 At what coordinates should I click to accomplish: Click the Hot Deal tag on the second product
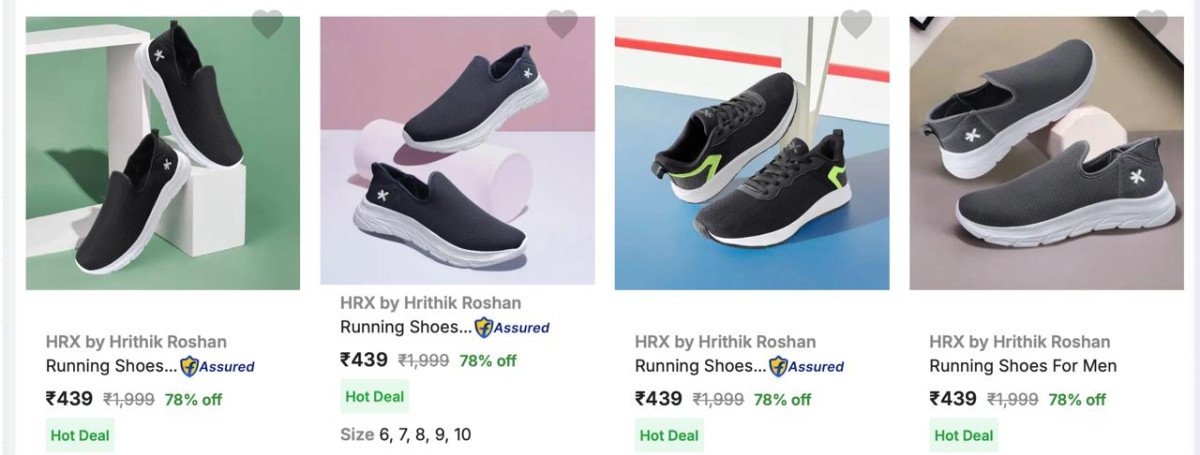(x=374, y=396)
